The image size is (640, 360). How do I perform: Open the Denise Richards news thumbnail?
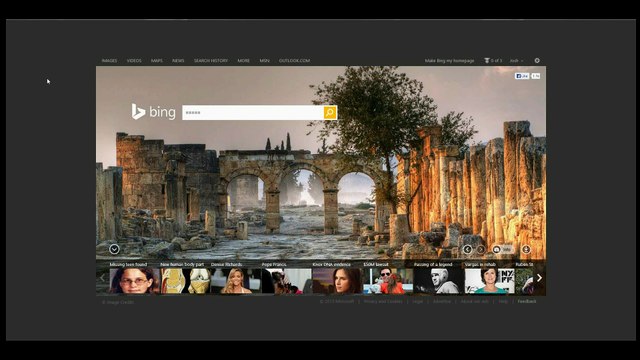point(236,281)
